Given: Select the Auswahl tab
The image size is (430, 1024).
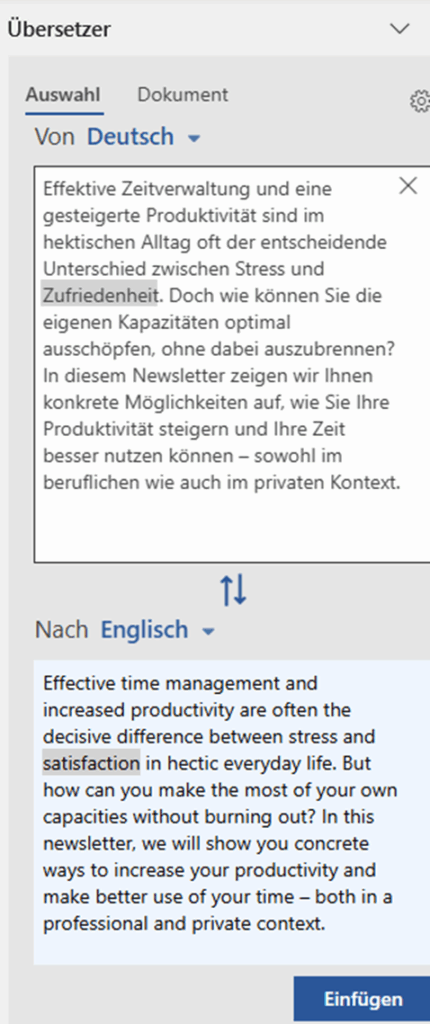Looking at the screenshot, I should point(63,95).
